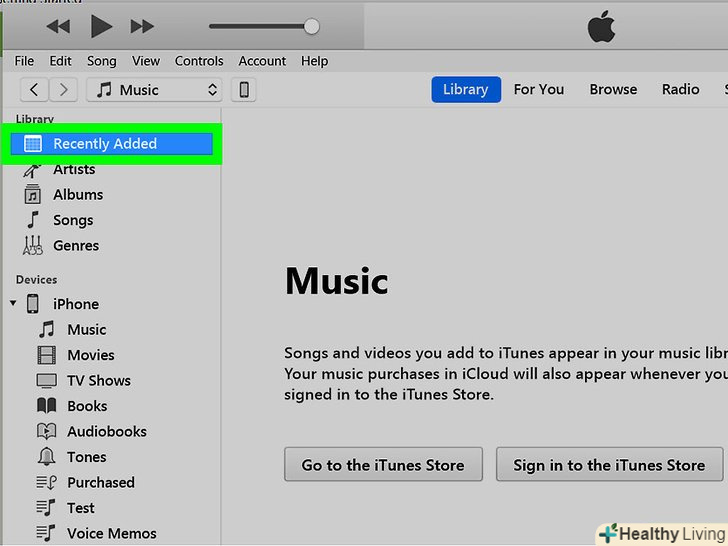Image resolution: width=728 pixels, height=546 pixels.
Task: Skip forward with the fast-forward button
Action: click(x=142, y=26)
